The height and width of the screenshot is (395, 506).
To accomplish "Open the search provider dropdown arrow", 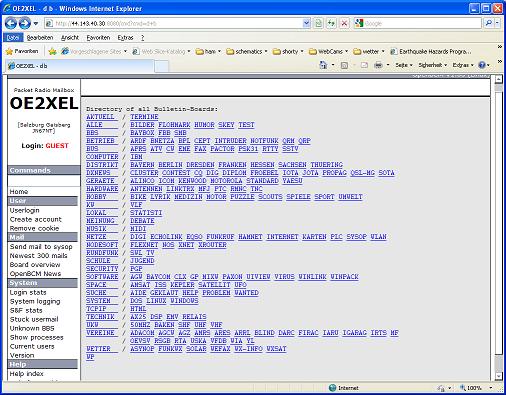I will [497, 23].
